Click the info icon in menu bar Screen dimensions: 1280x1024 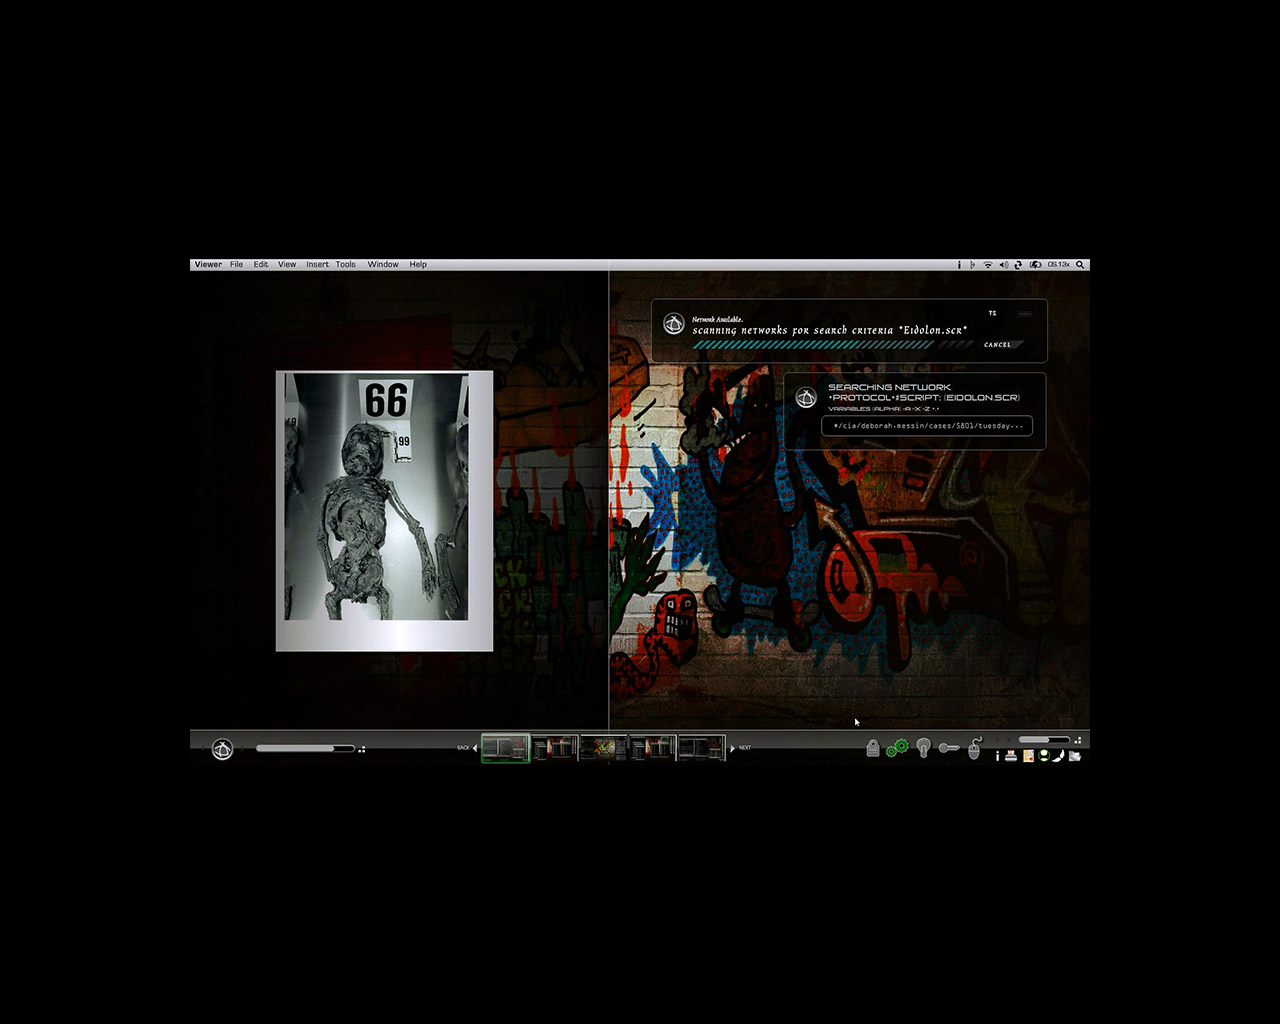pos(959,265)
